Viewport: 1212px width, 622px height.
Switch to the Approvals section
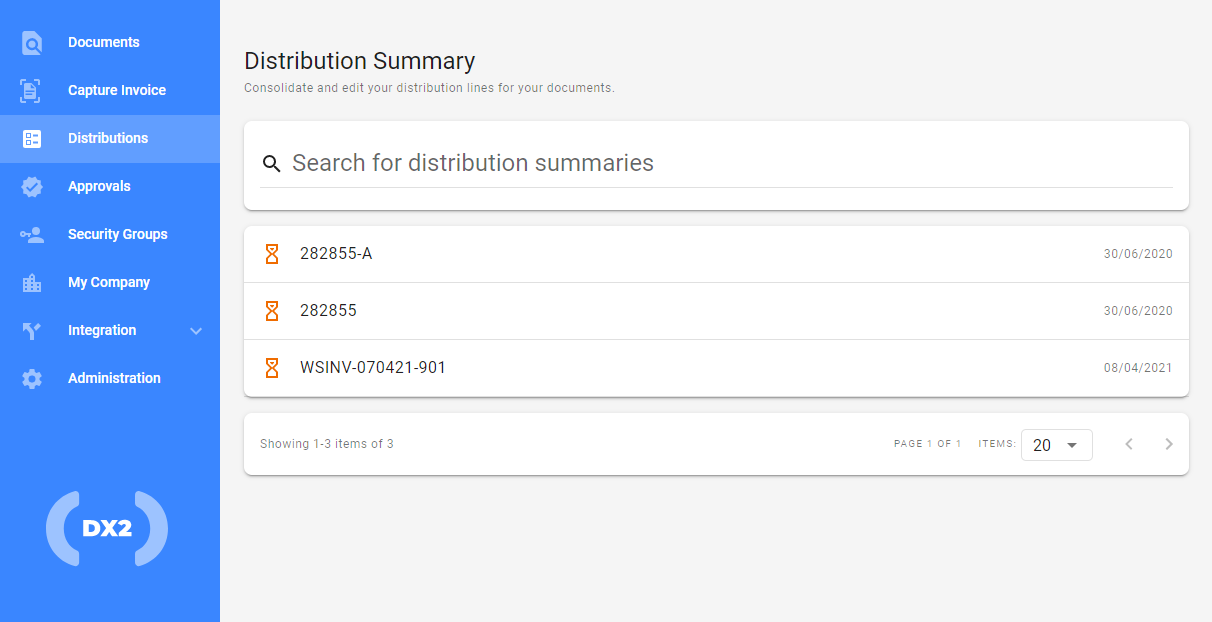point(99,186)
